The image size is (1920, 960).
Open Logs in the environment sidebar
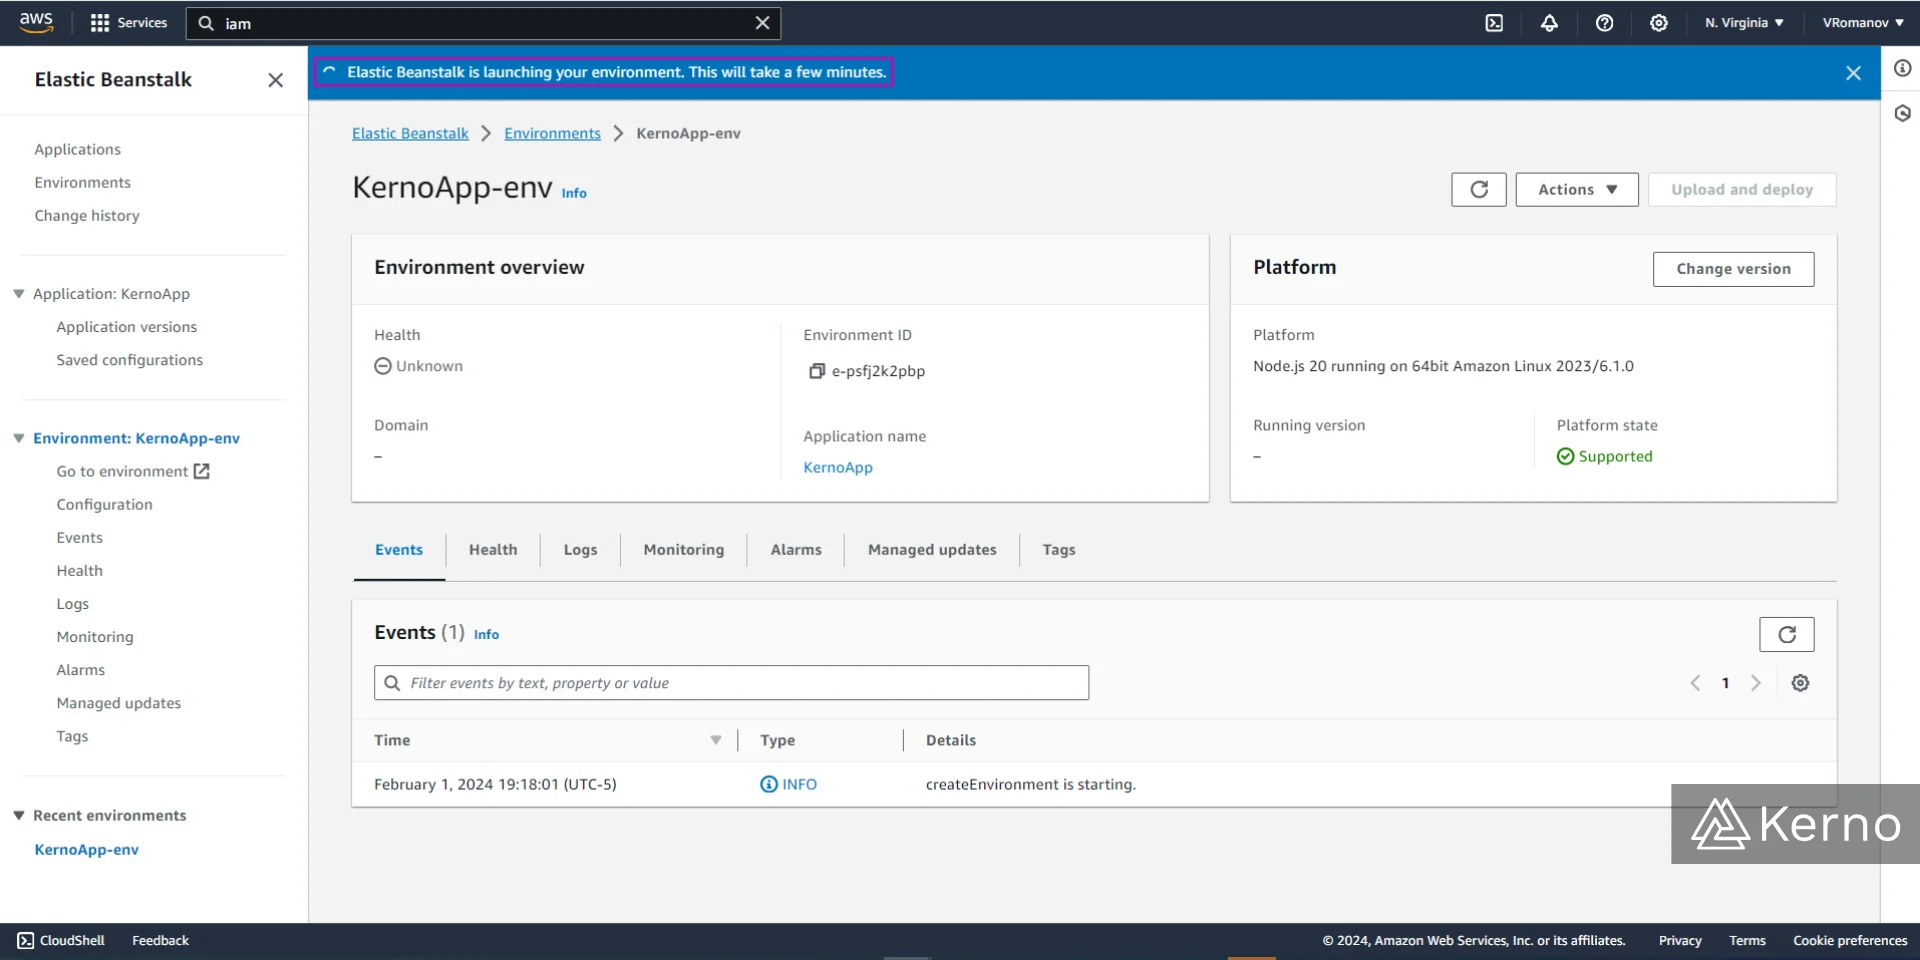(x=73, y=604)
